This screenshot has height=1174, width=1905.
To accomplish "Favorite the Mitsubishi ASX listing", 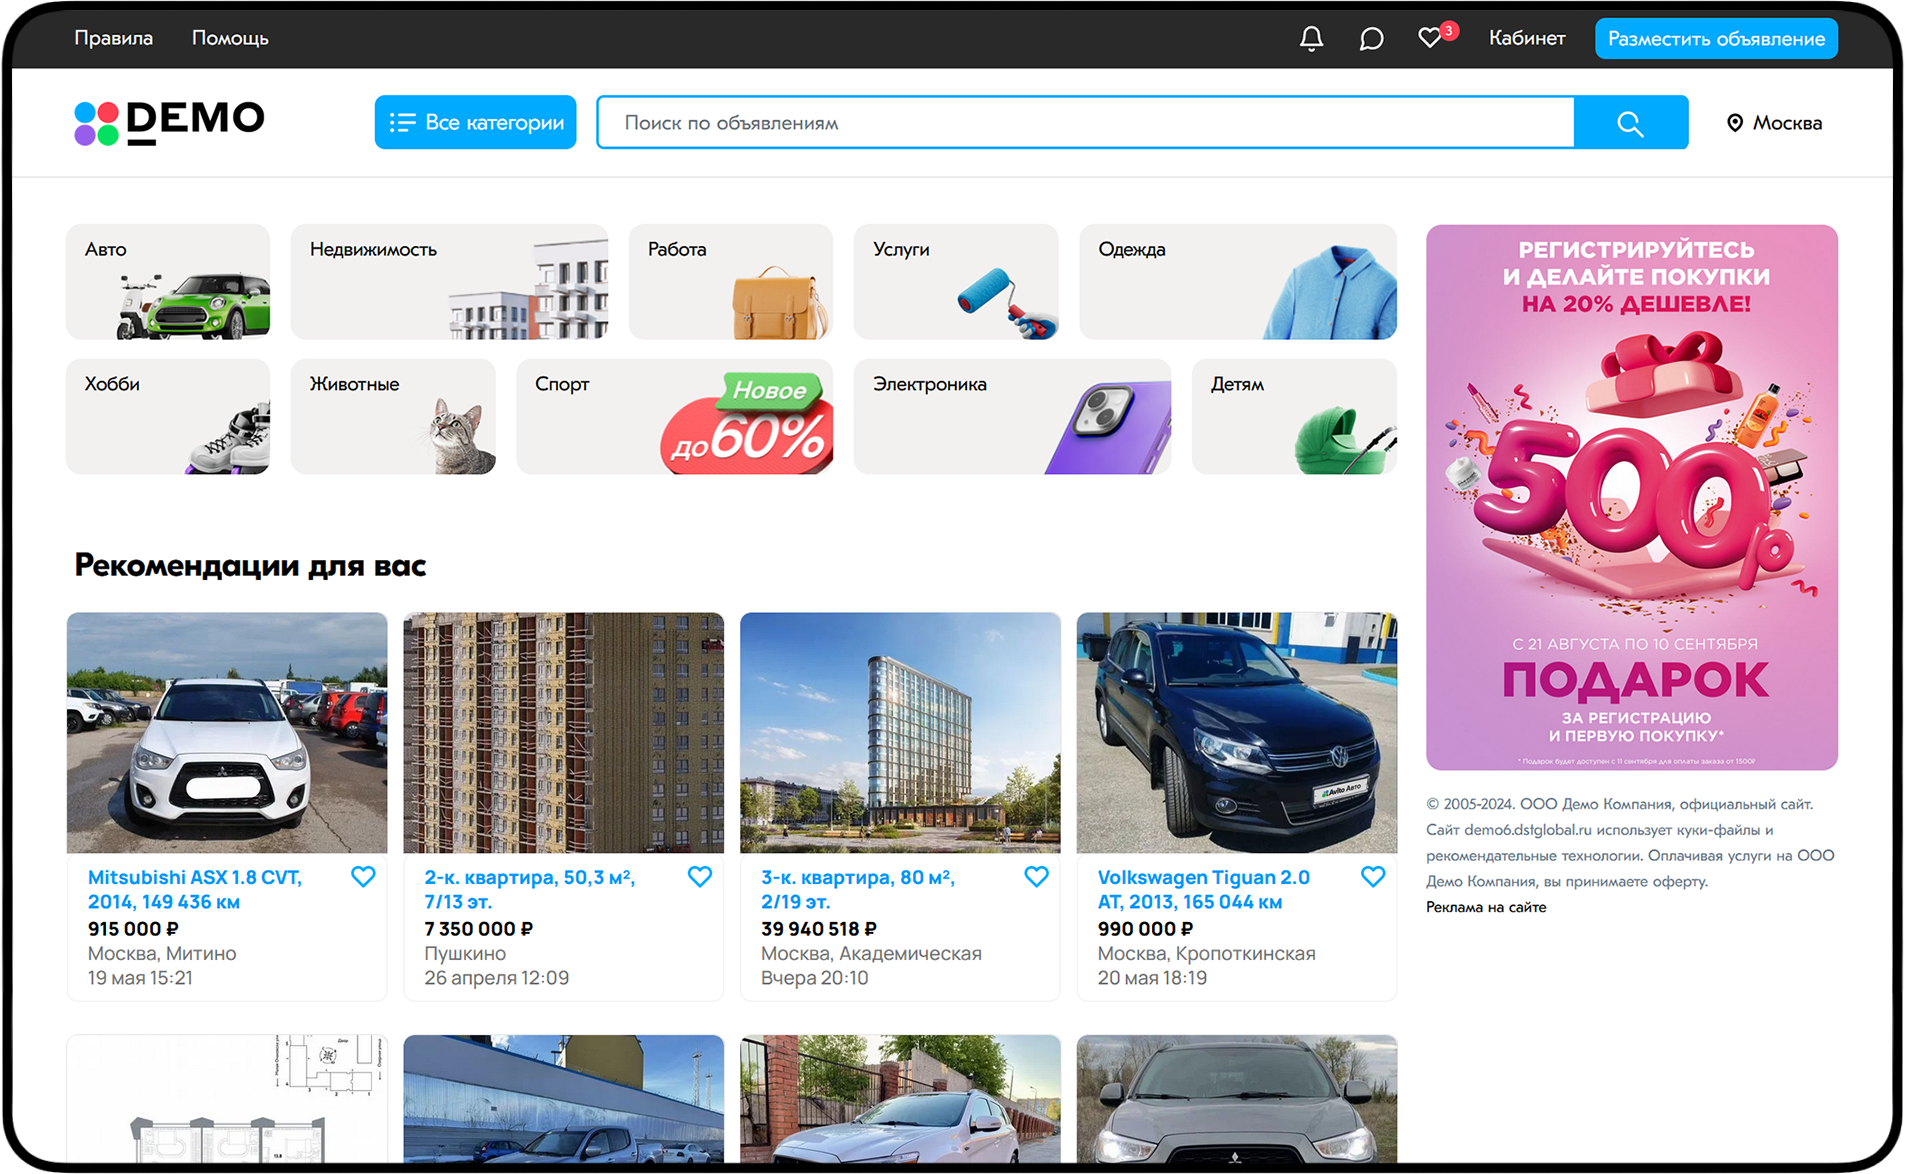I will 363,877.
